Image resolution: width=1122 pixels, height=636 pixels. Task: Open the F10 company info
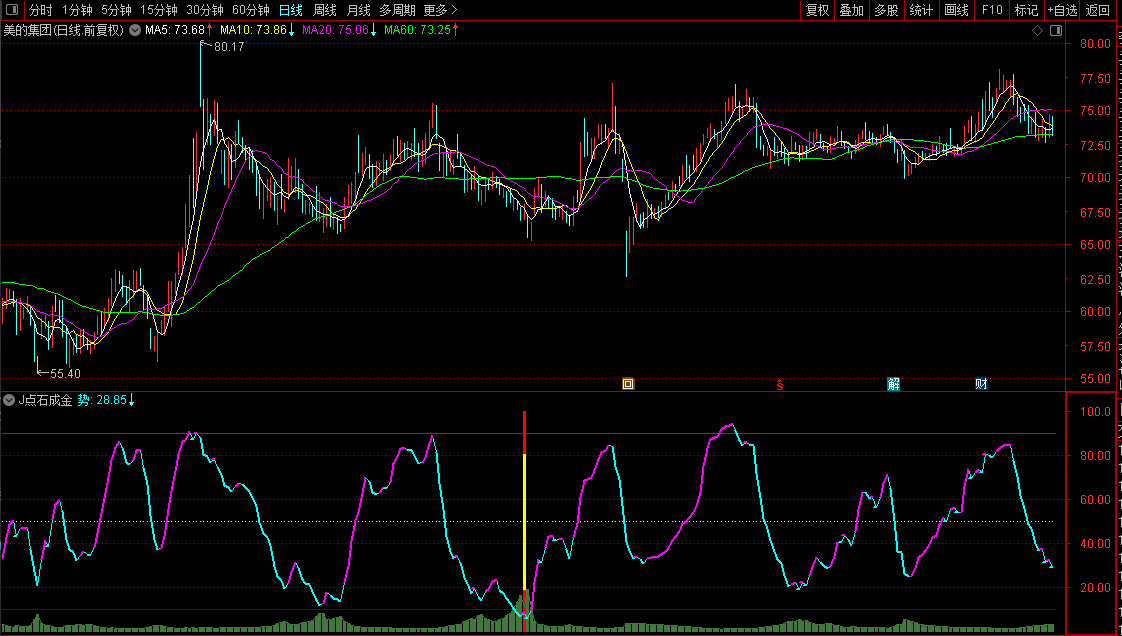[x=991, y=10]
